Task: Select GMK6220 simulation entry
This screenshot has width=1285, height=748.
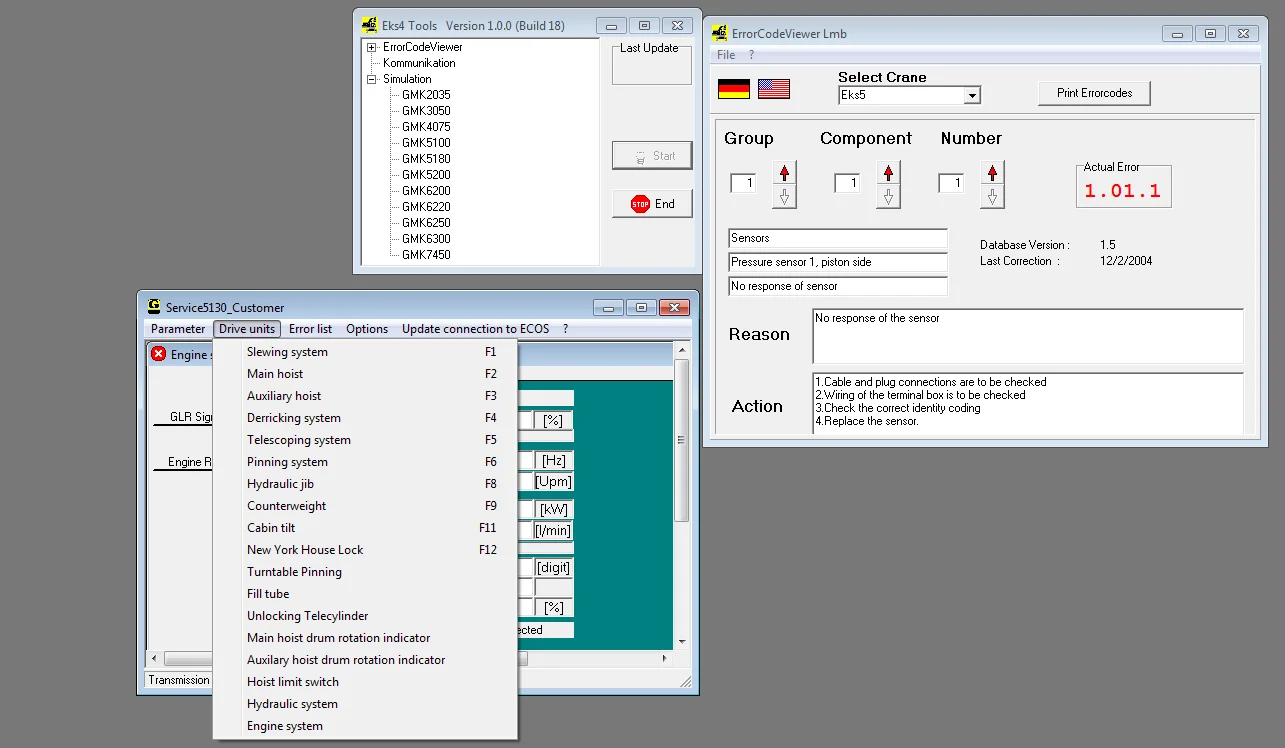Action: [x=426, y=207]
